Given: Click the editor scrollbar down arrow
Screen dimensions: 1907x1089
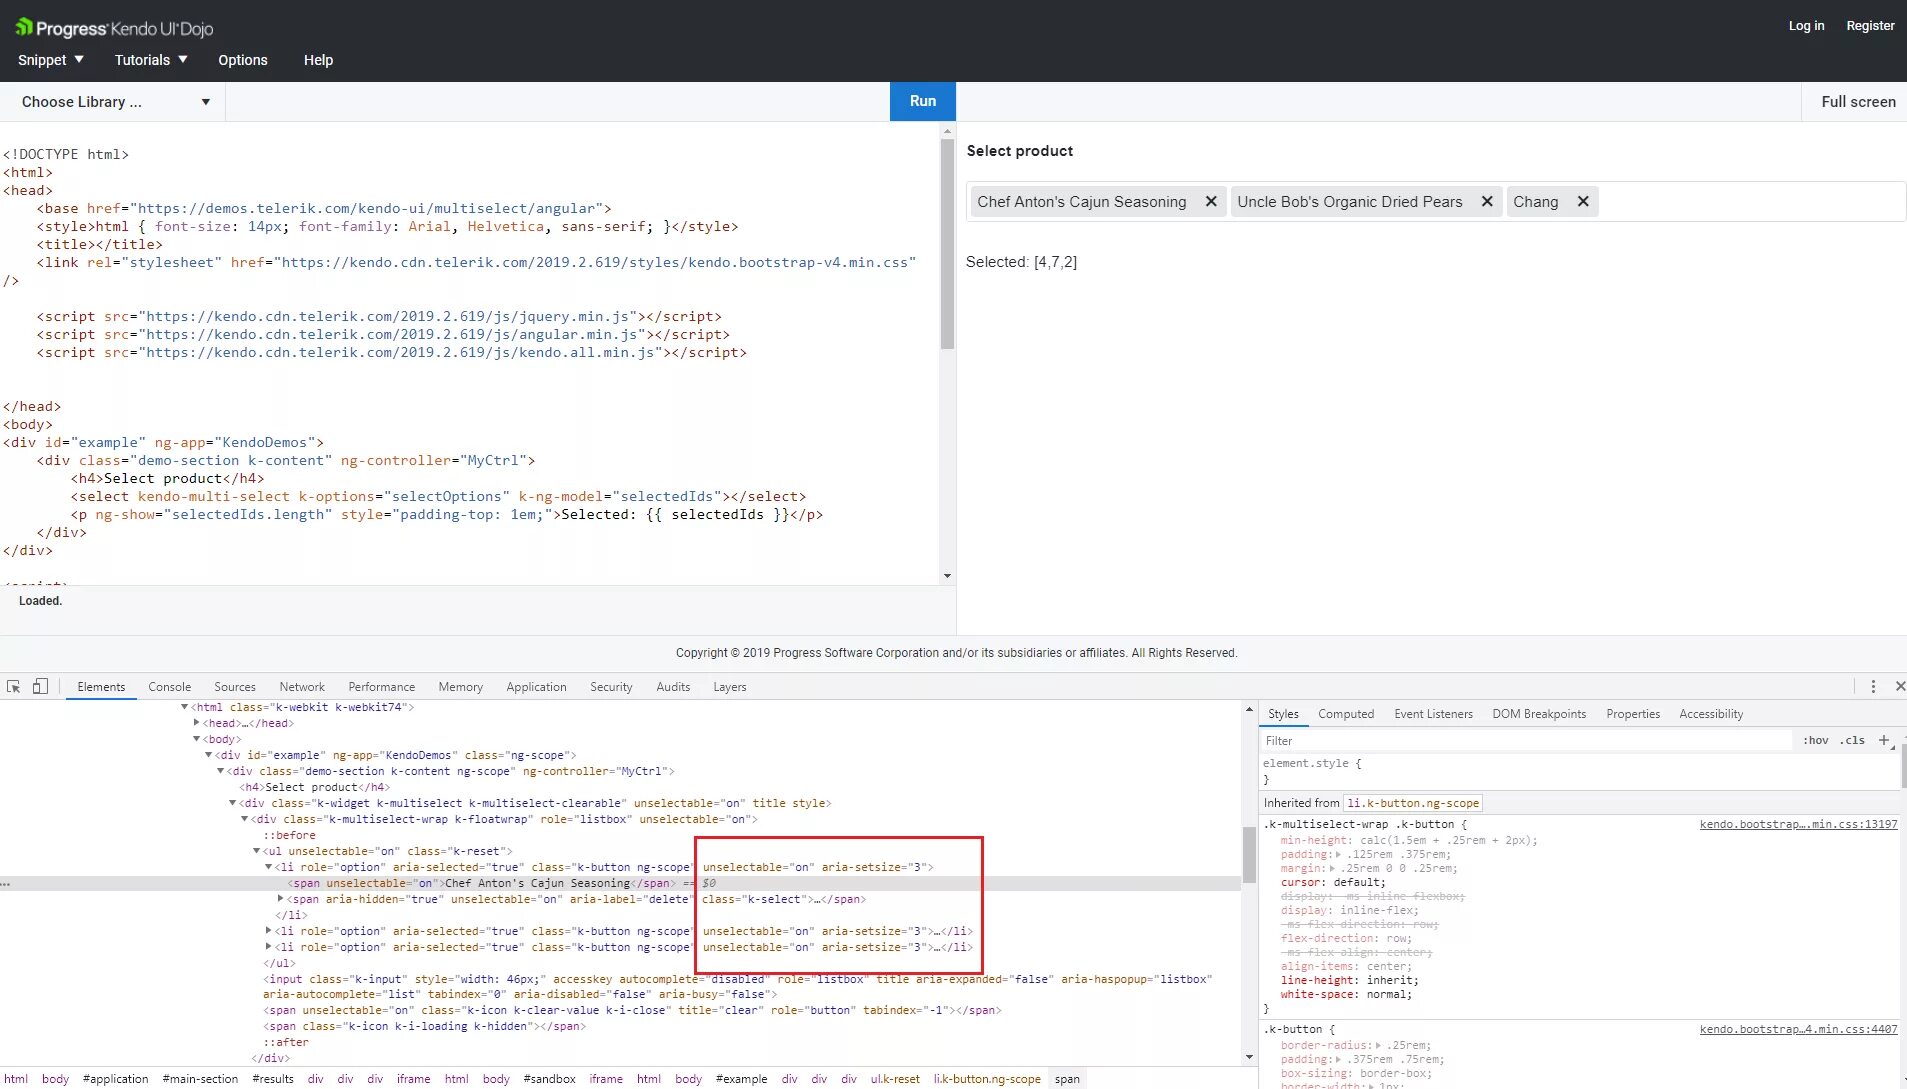Looking at the screenshot, I should [x=947, y=576].
